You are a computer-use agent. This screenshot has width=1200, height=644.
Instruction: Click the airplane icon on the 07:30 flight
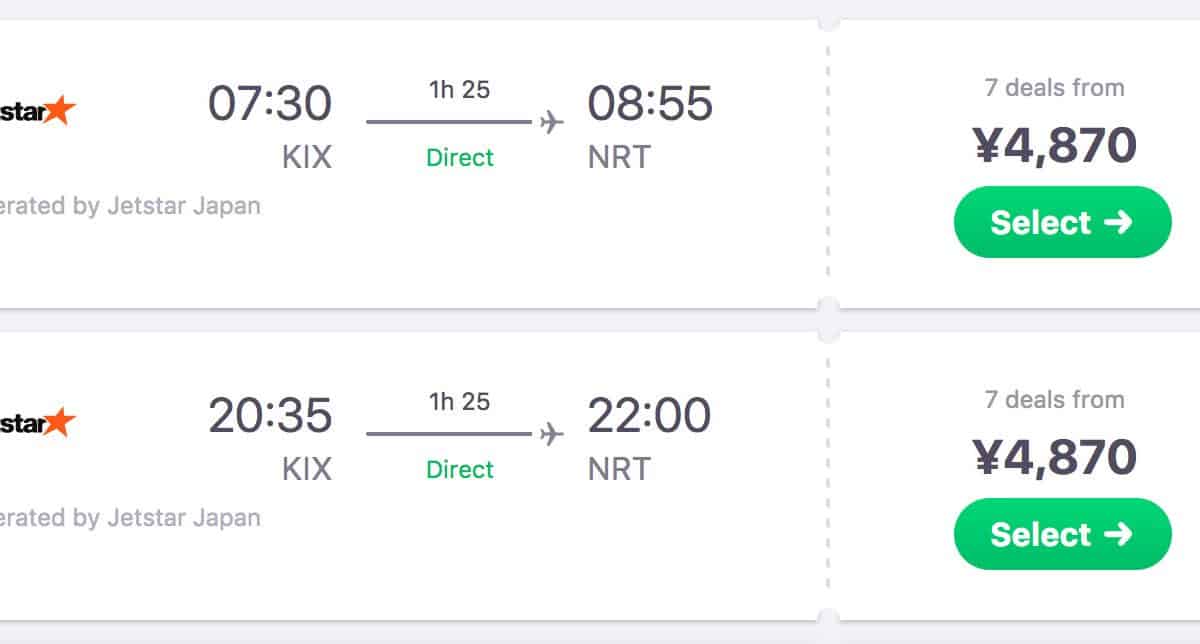click(551, 123)
